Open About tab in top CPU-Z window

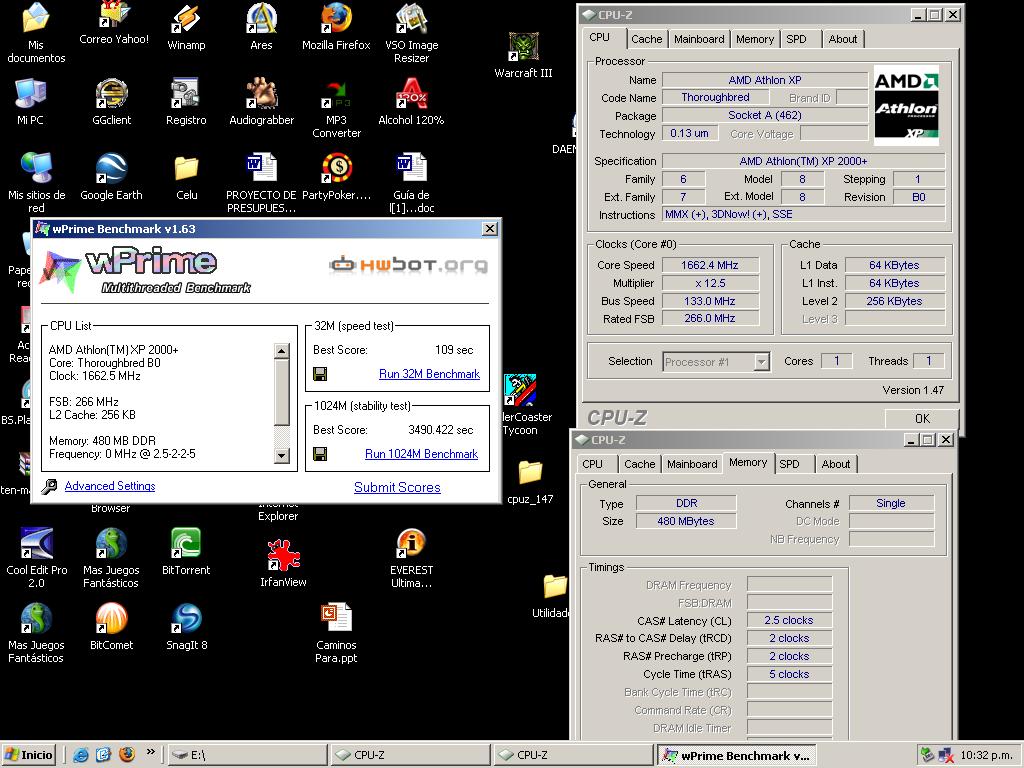pyautogui.click(x=842, y=39)
